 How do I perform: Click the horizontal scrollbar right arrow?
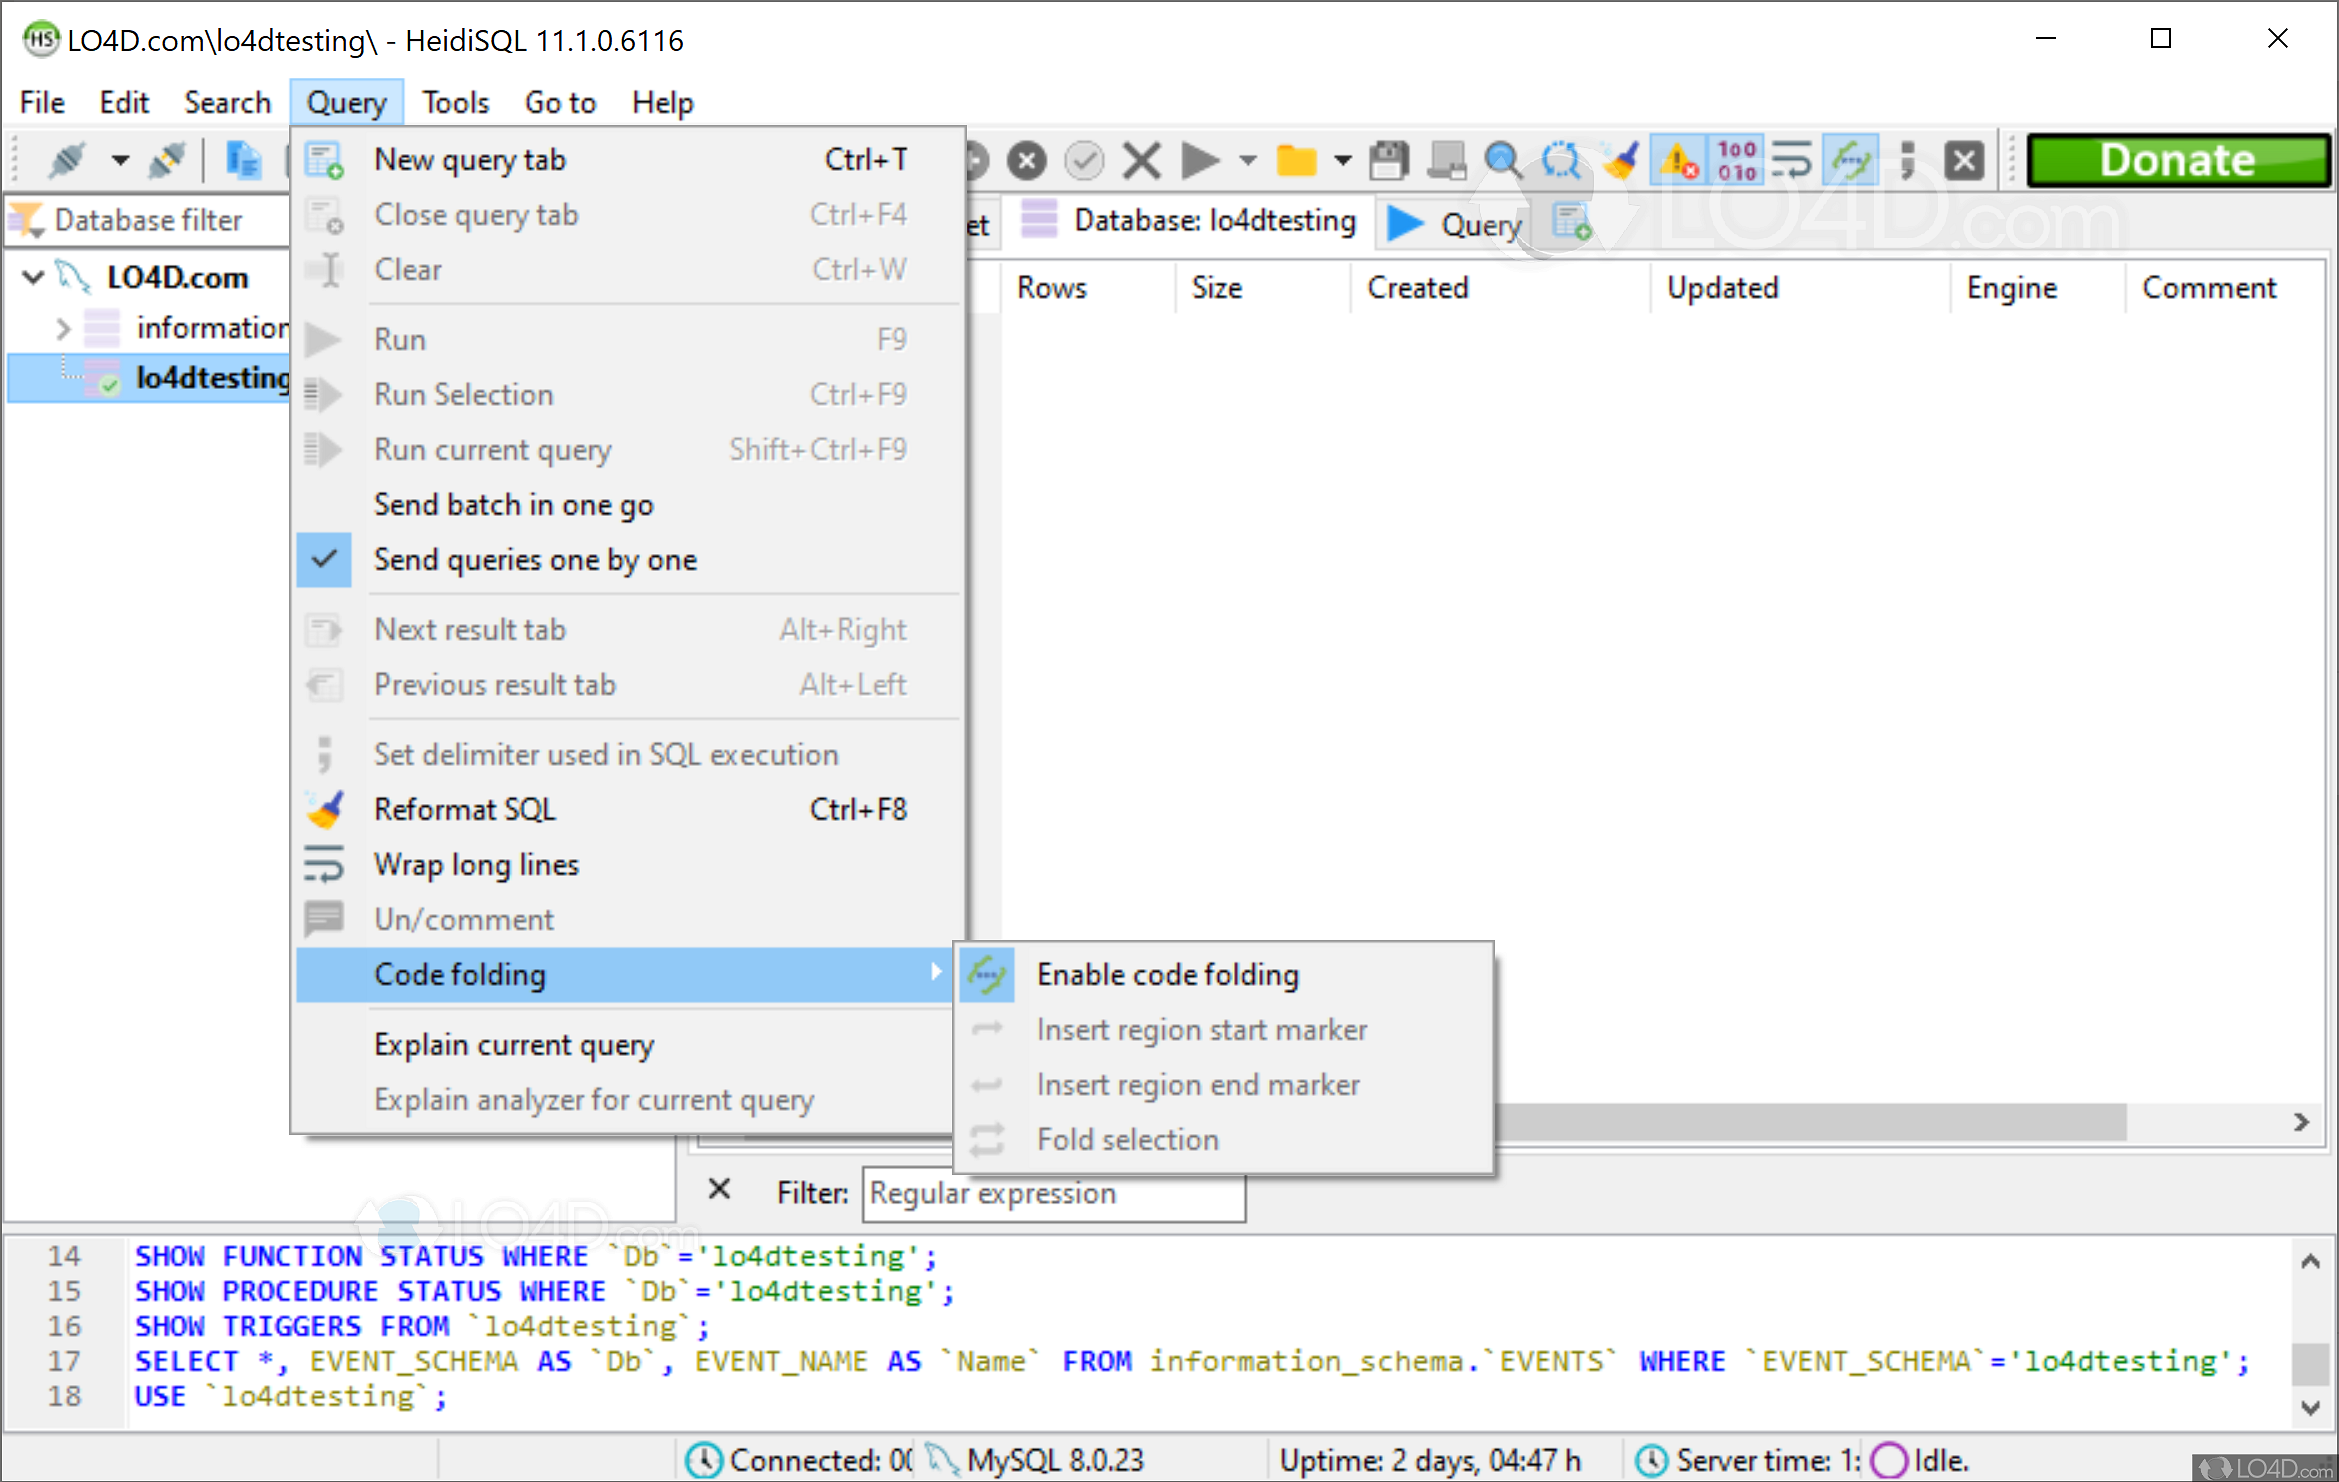pos(2301,1122)
